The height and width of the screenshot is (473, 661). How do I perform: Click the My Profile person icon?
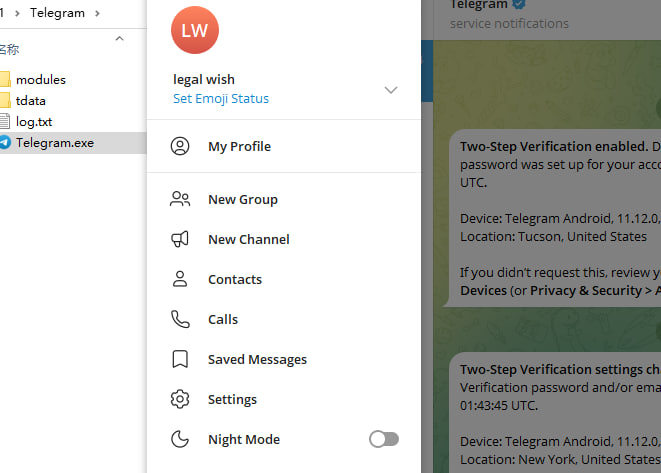point(180,147)
